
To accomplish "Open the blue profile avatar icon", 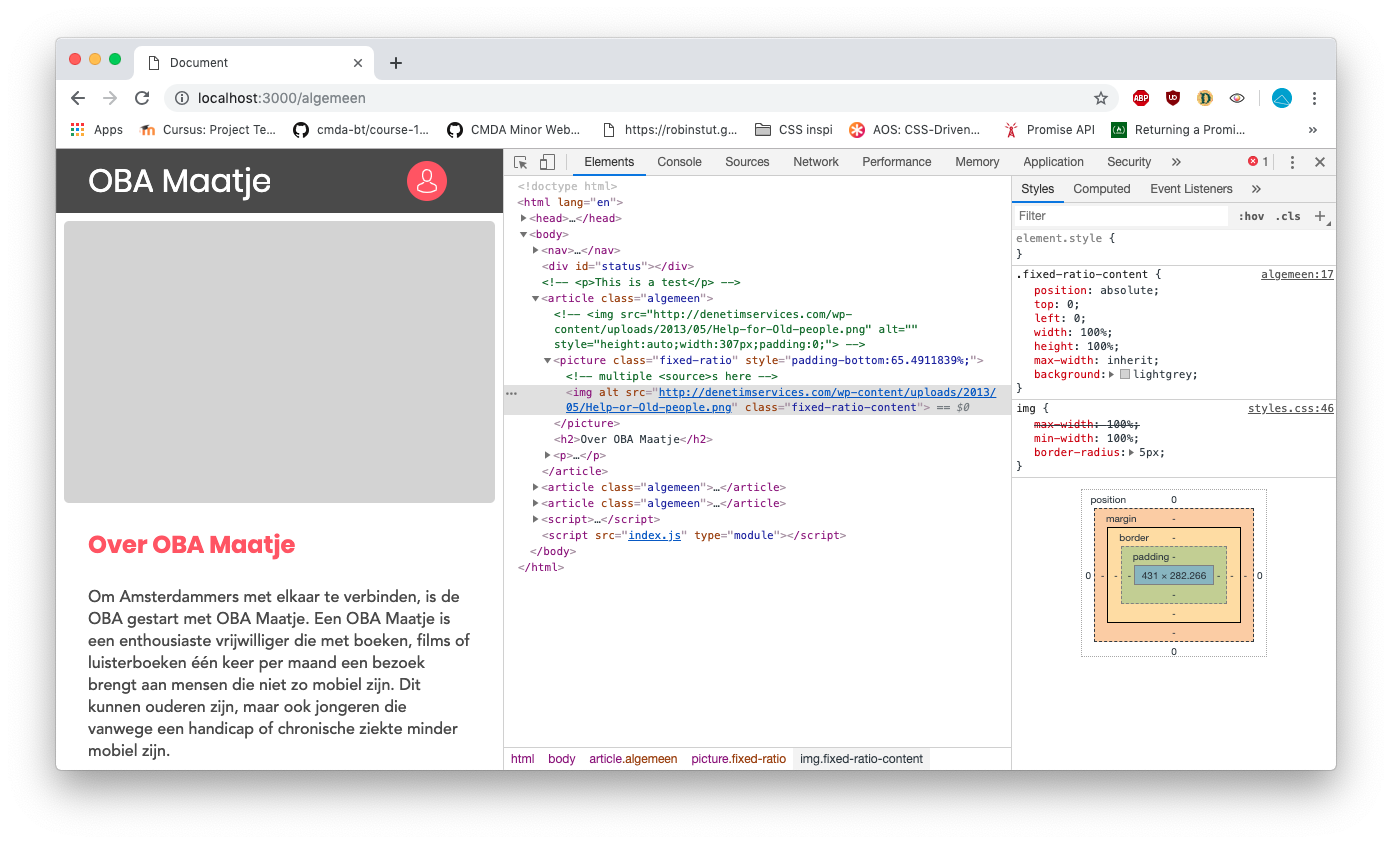I will 1282,98.
